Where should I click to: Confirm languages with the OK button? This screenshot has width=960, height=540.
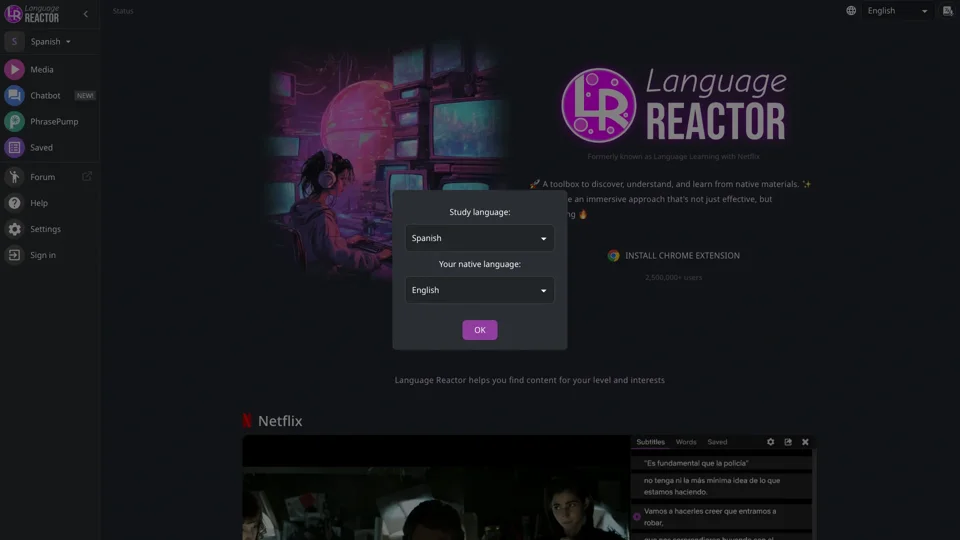479,330
